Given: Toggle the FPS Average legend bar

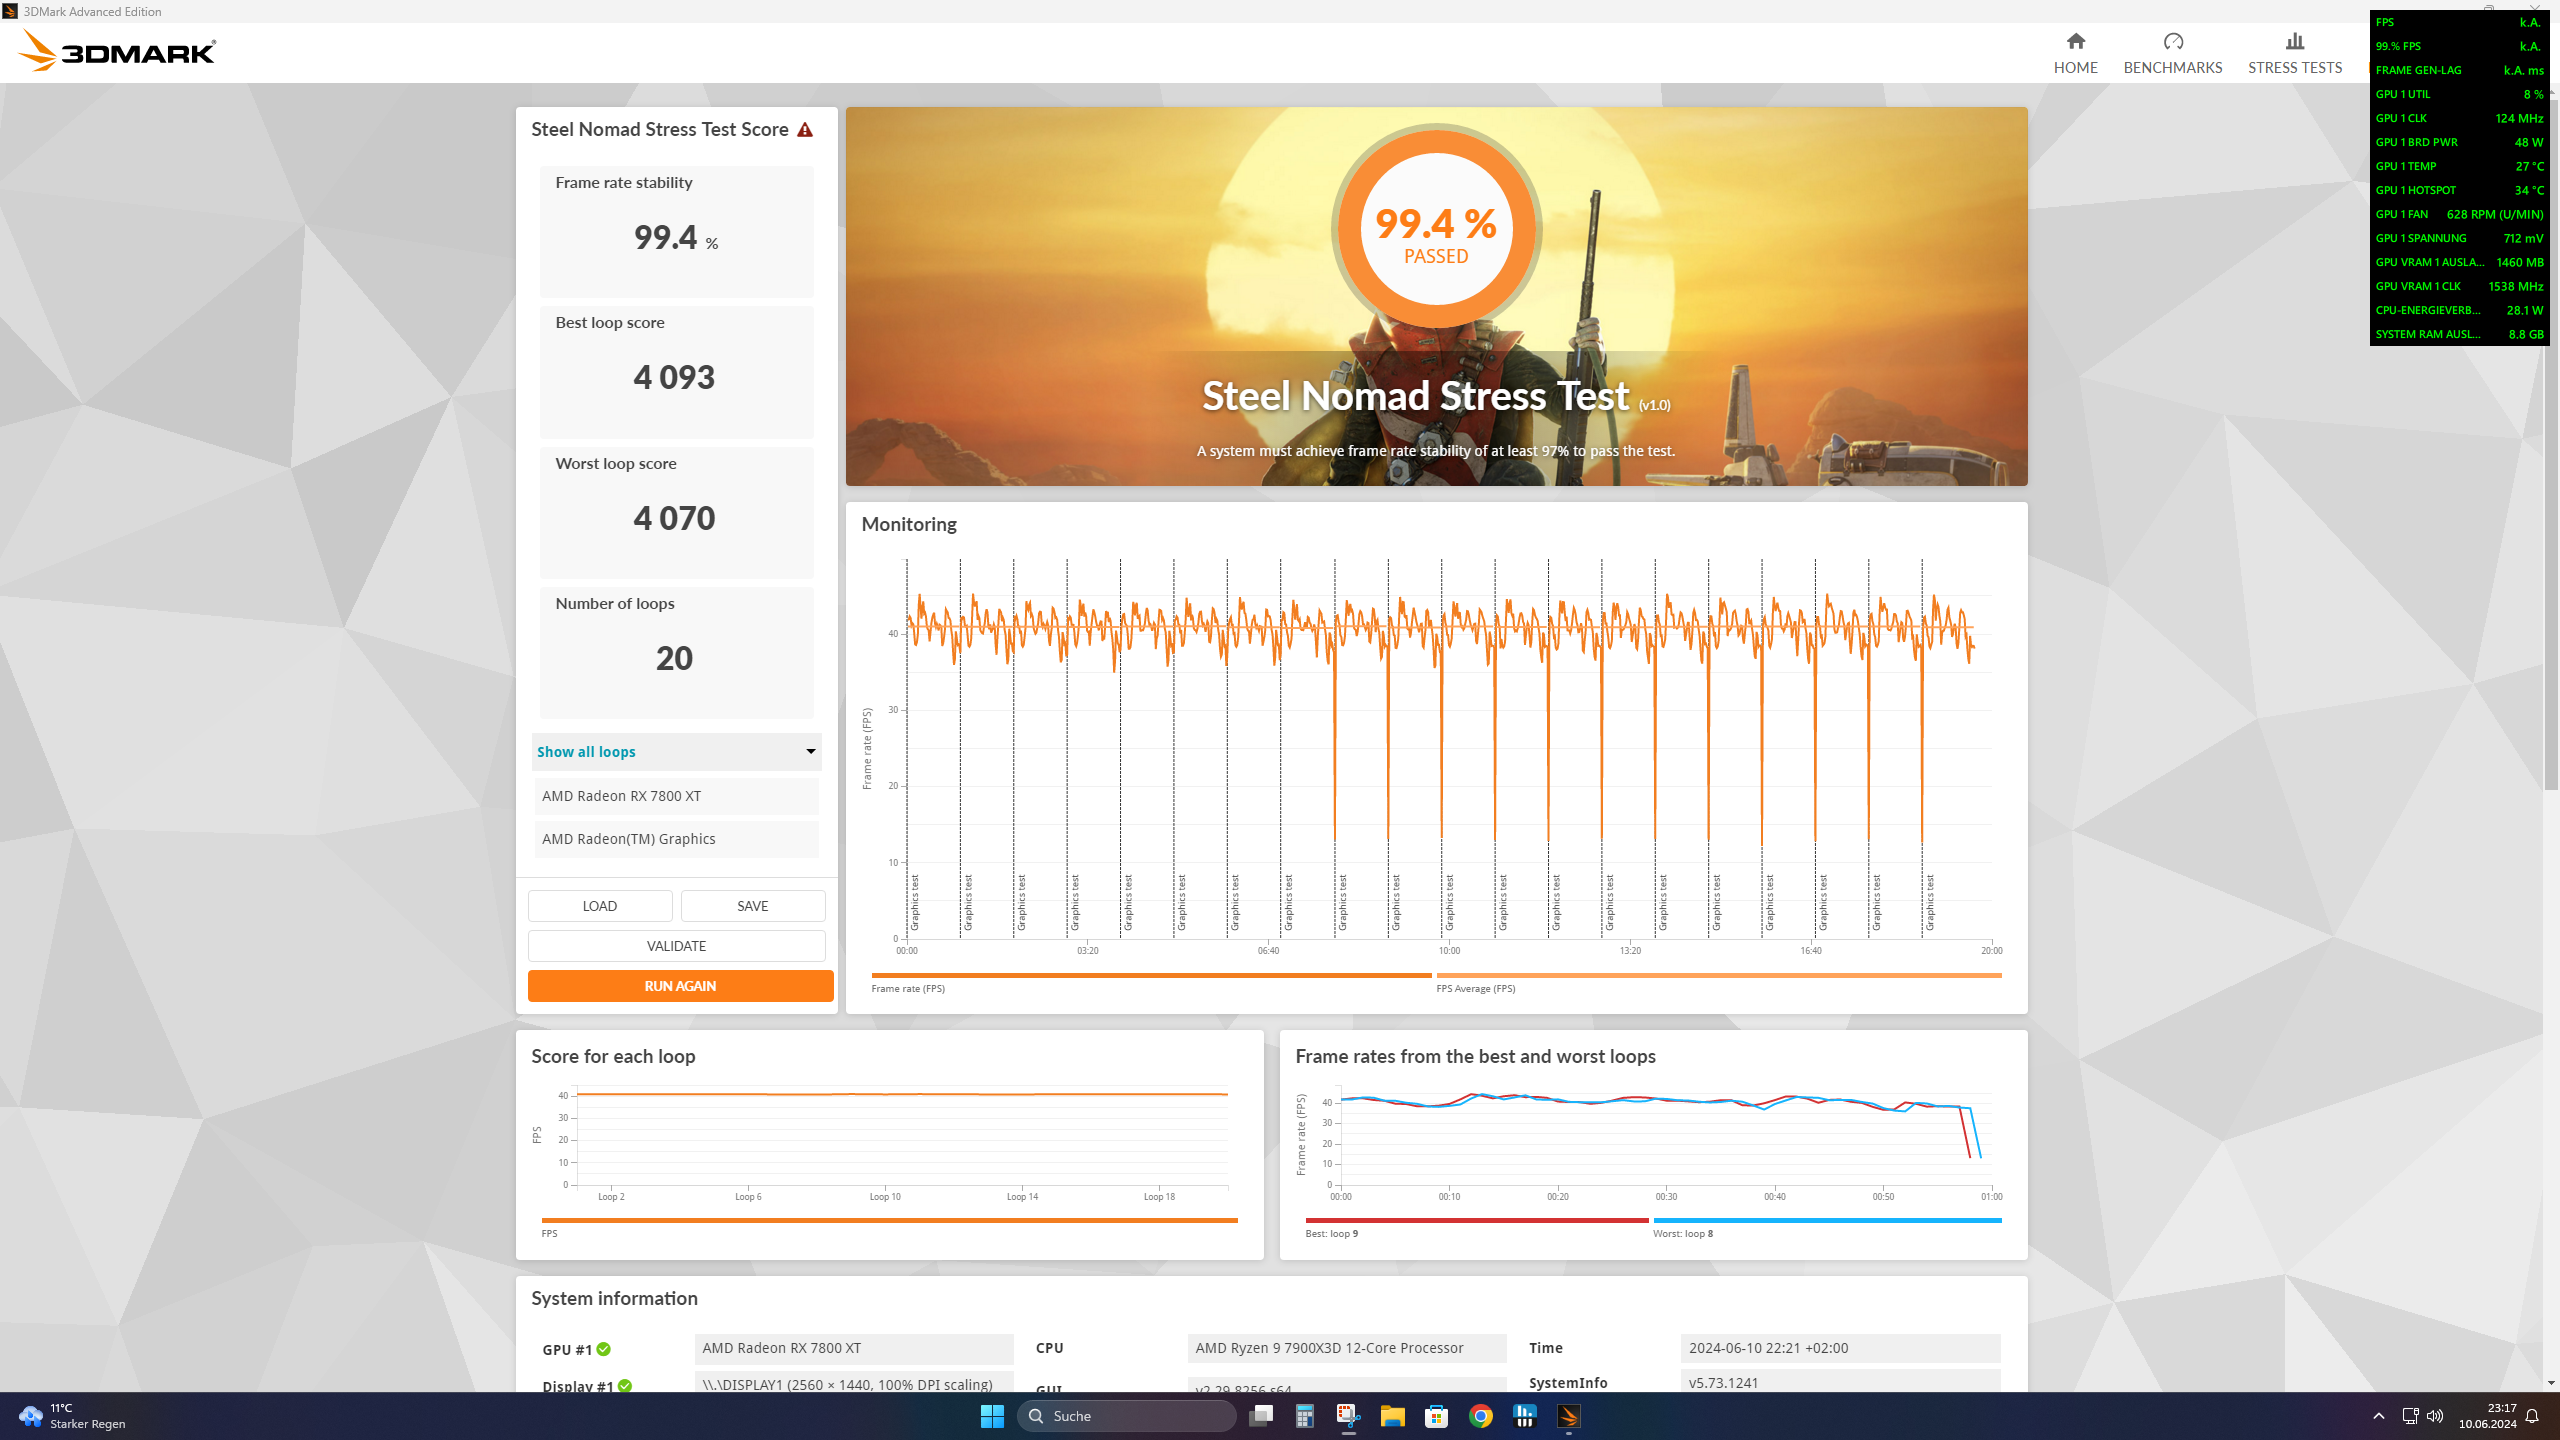Looking at the screenshot, I should tap(1718, 976).
